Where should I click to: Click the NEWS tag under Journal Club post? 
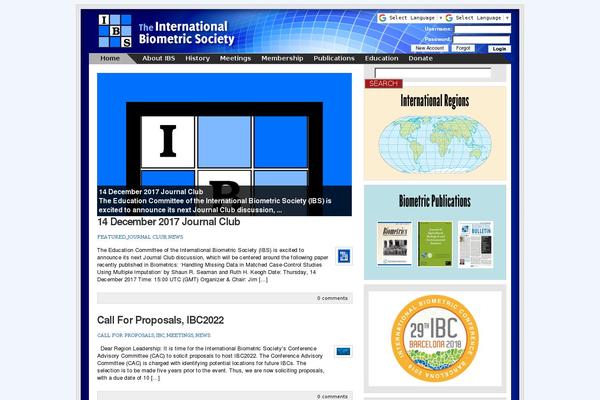point(176,237)
